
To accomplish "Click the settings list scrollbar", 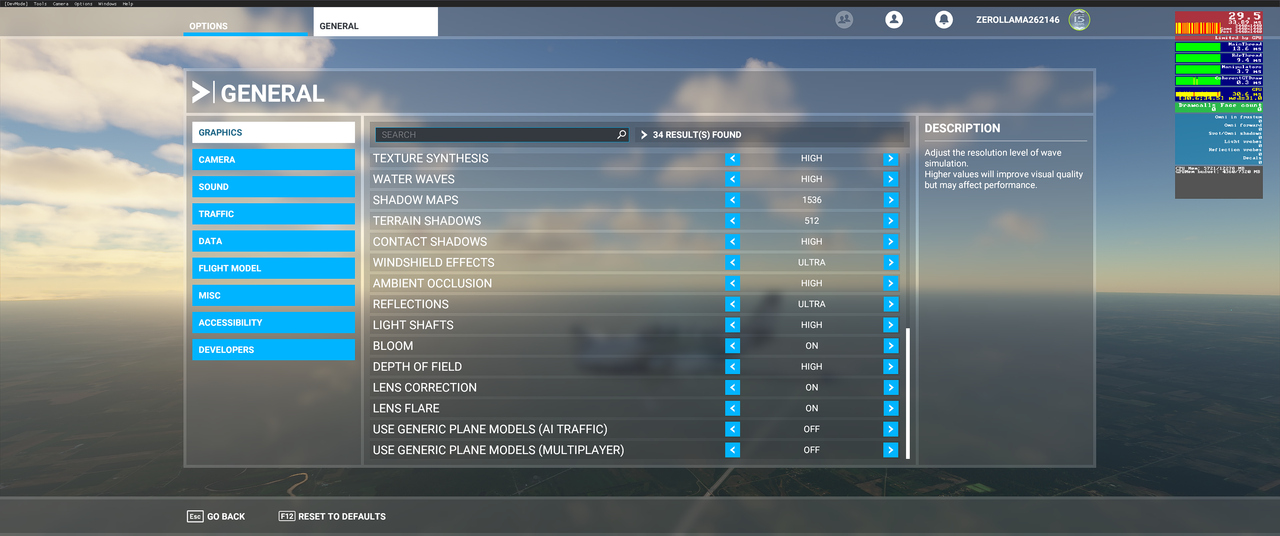I will click(x=908, y=393).
